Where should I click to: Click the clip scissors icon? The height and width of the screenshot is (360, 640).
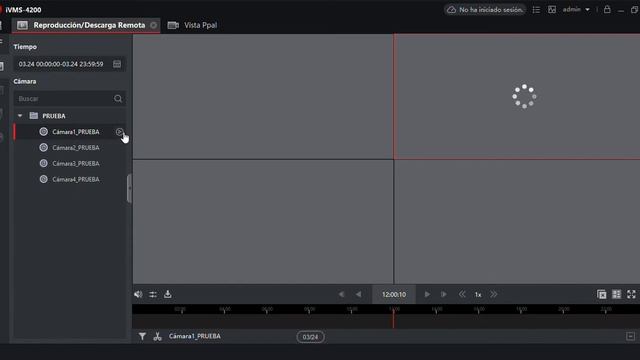[158, 336]
